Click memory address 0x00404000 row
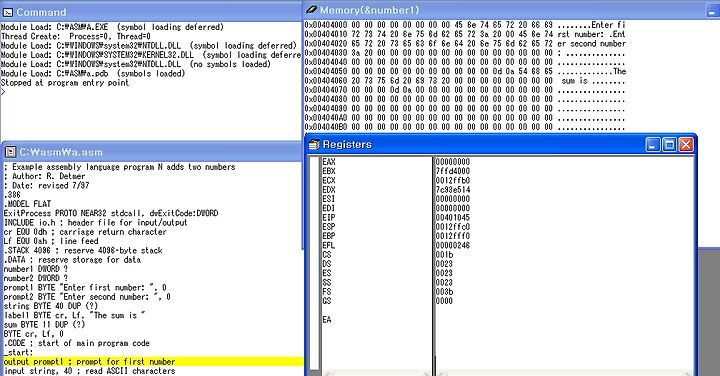The width and height of the screenshot is (720, 376). click(x=465, y=25)
